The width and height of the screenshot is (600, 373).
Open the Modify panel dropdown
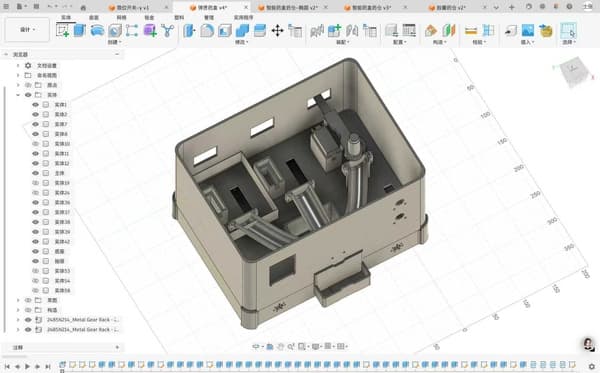click(x=241, y=42)
